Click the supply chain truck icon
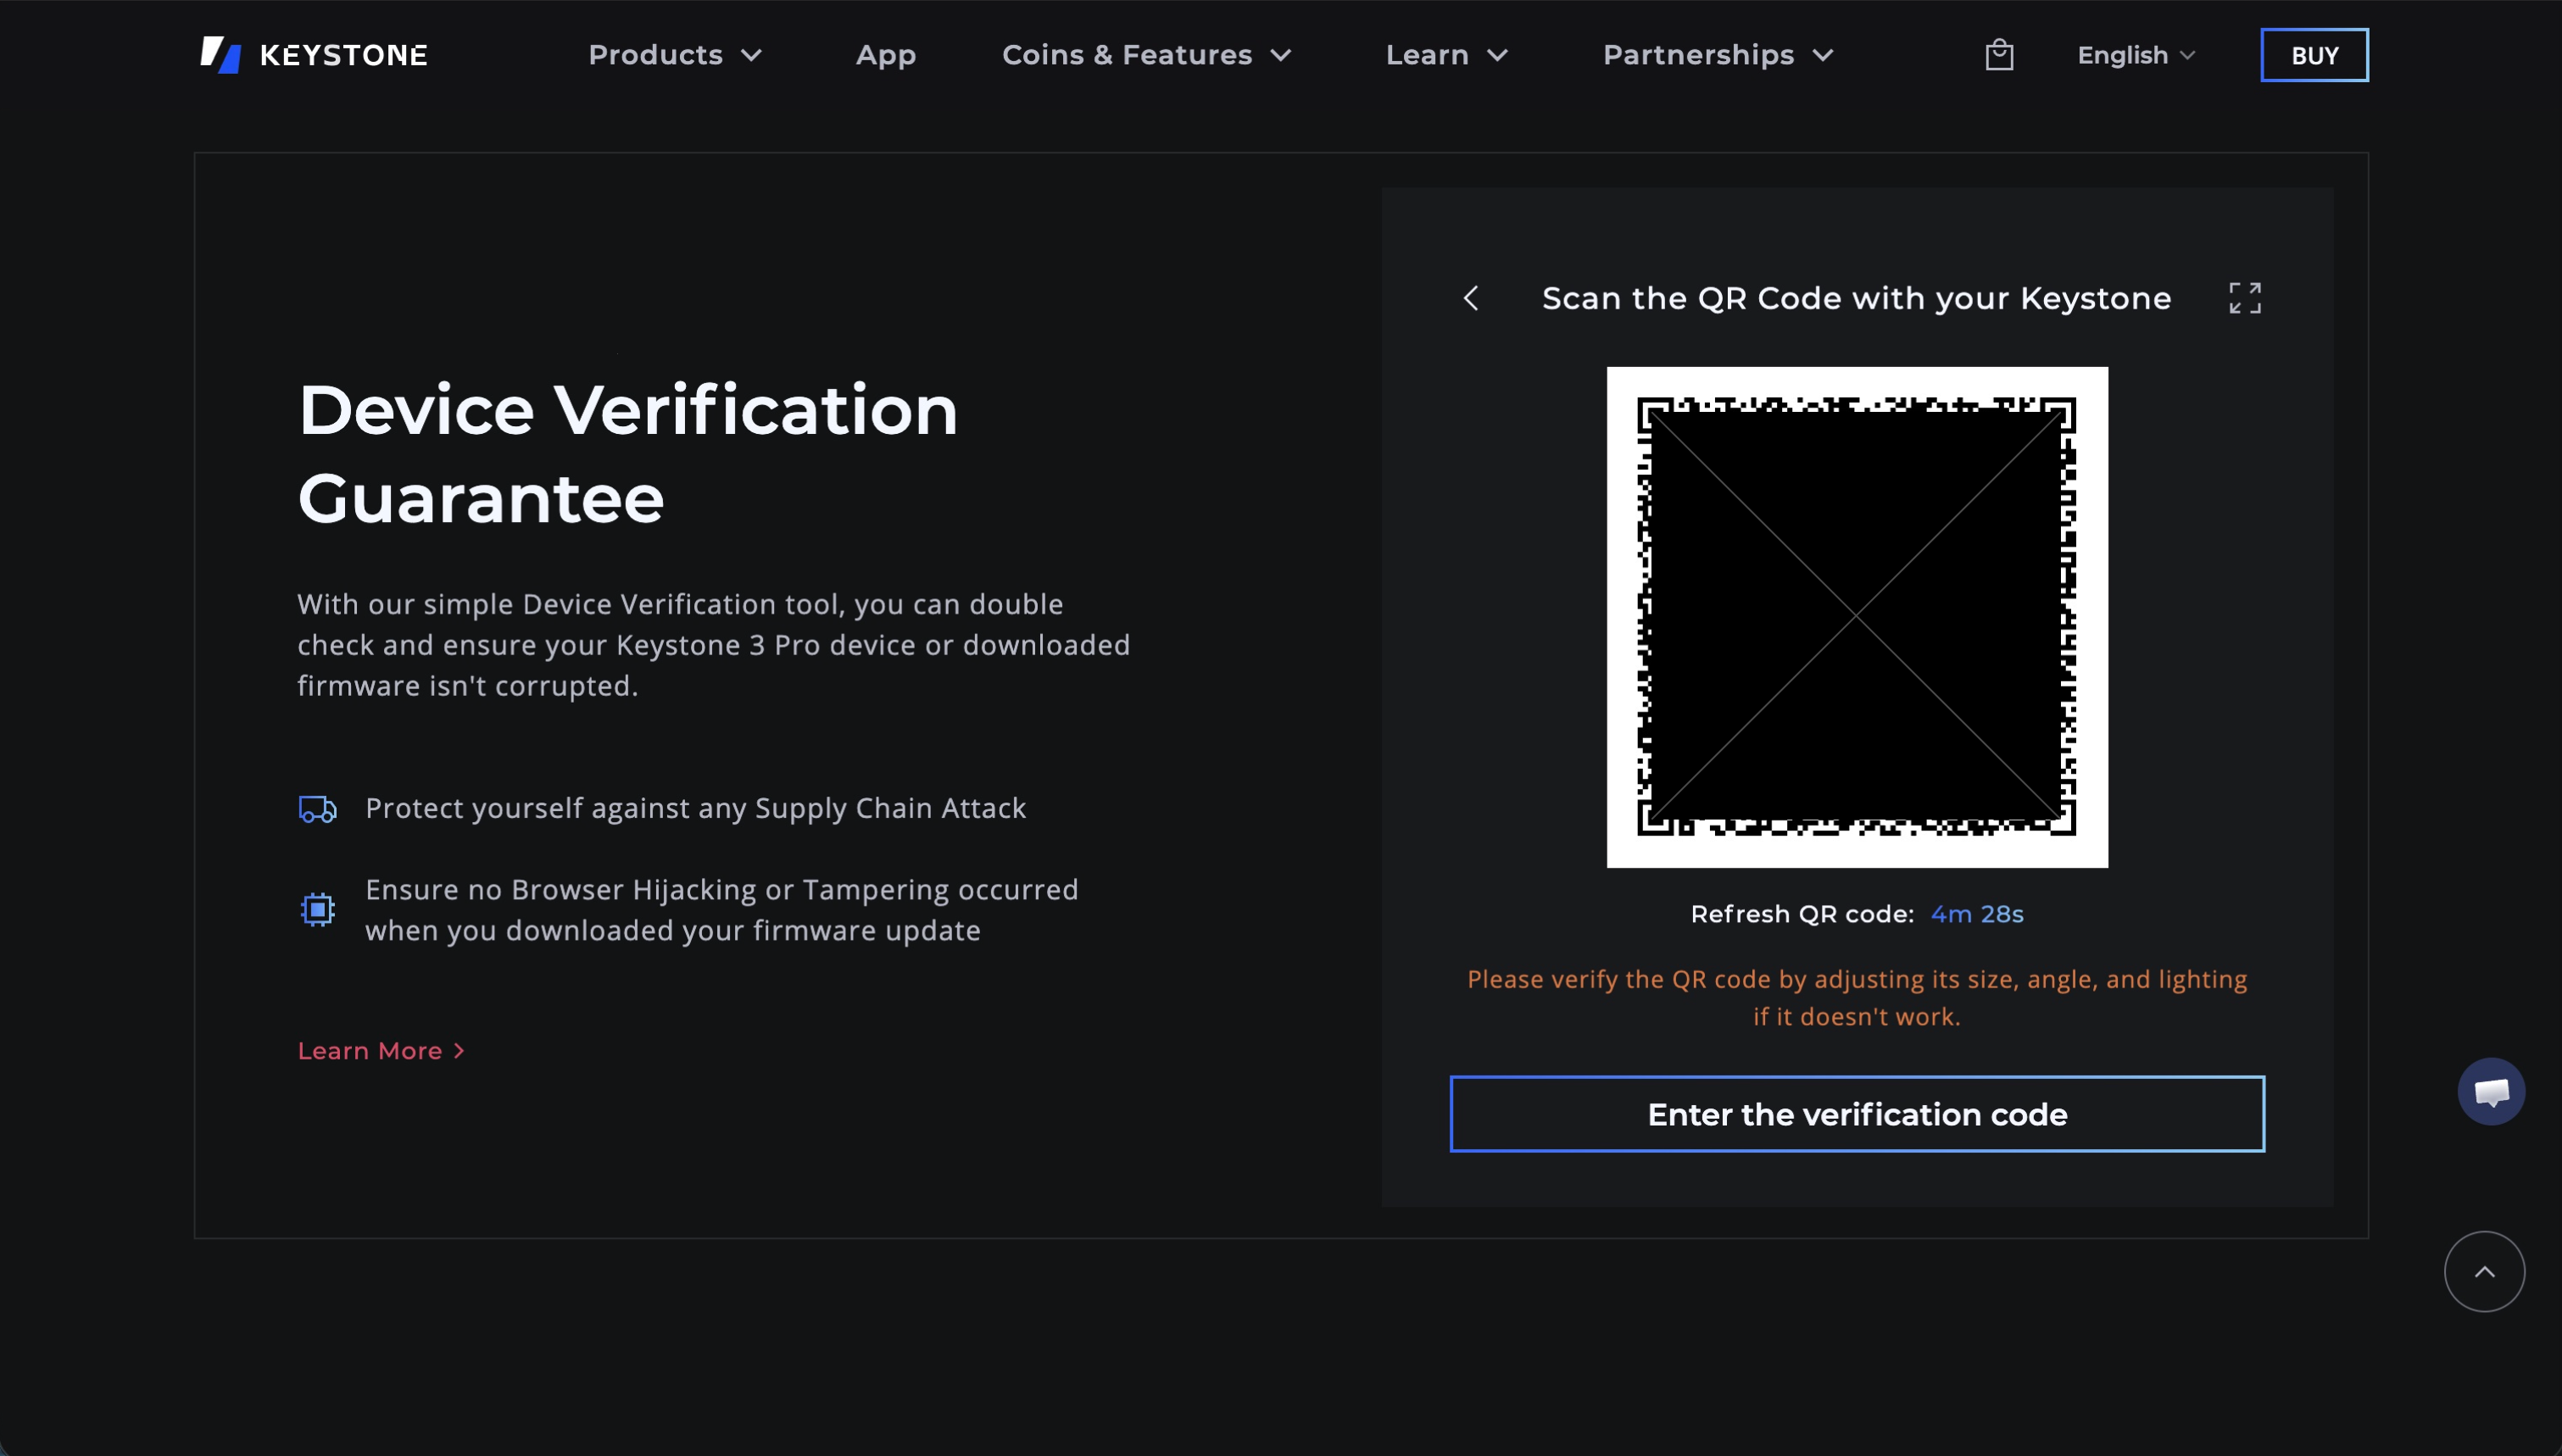Screen dimensions: 2562x1456 [x=318, y=808]
